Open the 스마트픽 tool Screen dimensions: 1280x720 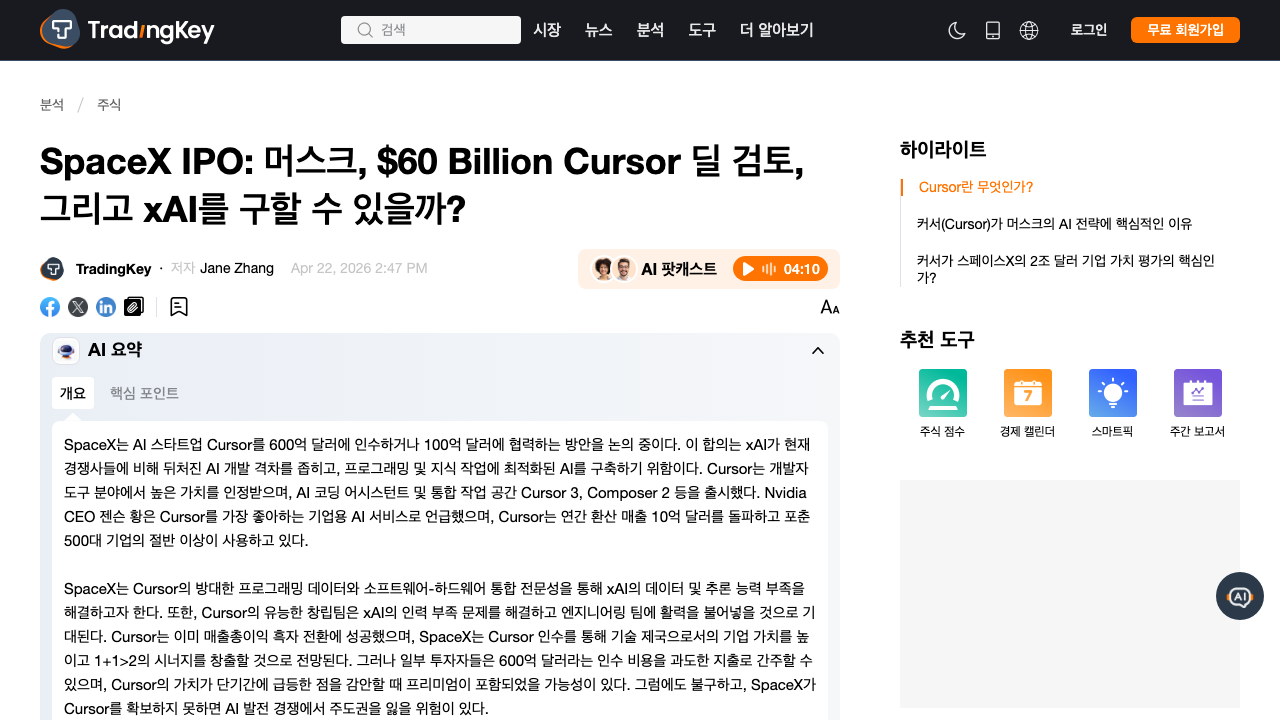click(1113, 404)
